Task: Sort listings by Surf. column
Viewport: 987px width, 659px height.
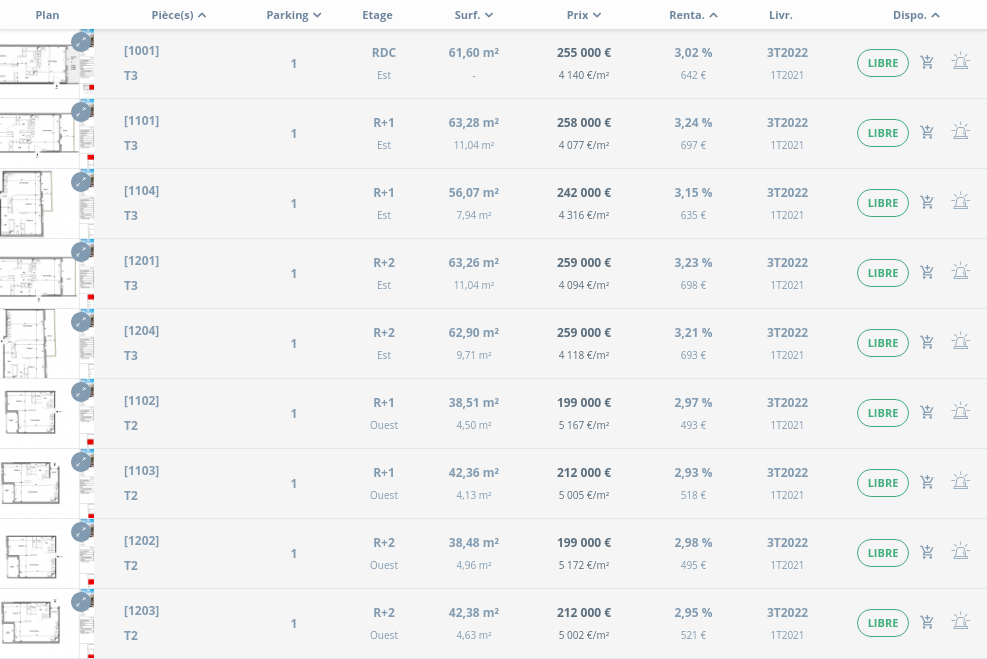Action: click(x=474, y=15)
